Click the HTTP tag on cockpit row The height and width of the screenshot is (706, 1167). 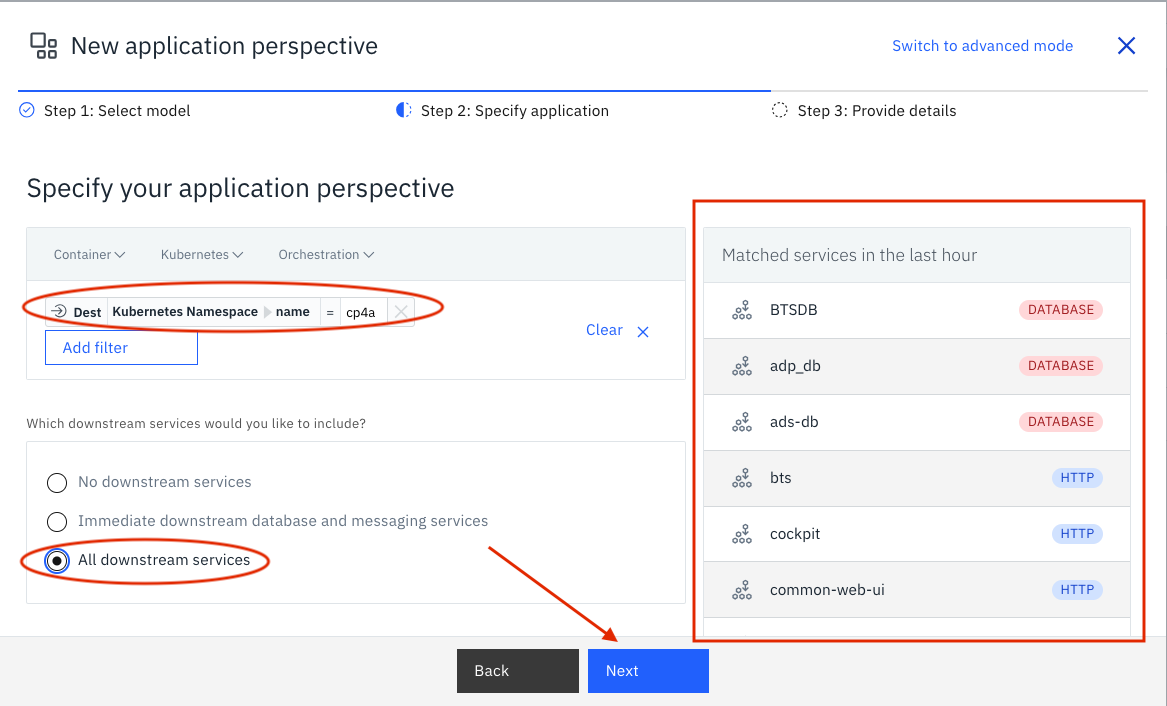point(1077,533)
